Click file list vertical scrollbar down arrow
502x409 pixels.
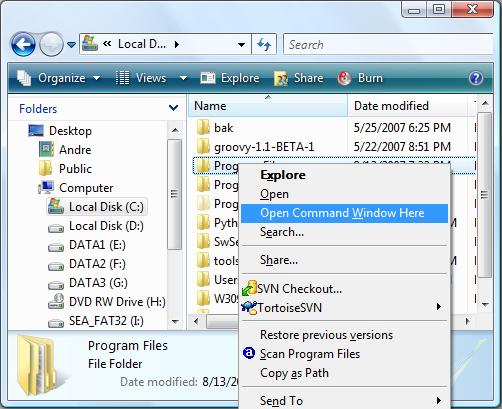[x=485, y=304]
